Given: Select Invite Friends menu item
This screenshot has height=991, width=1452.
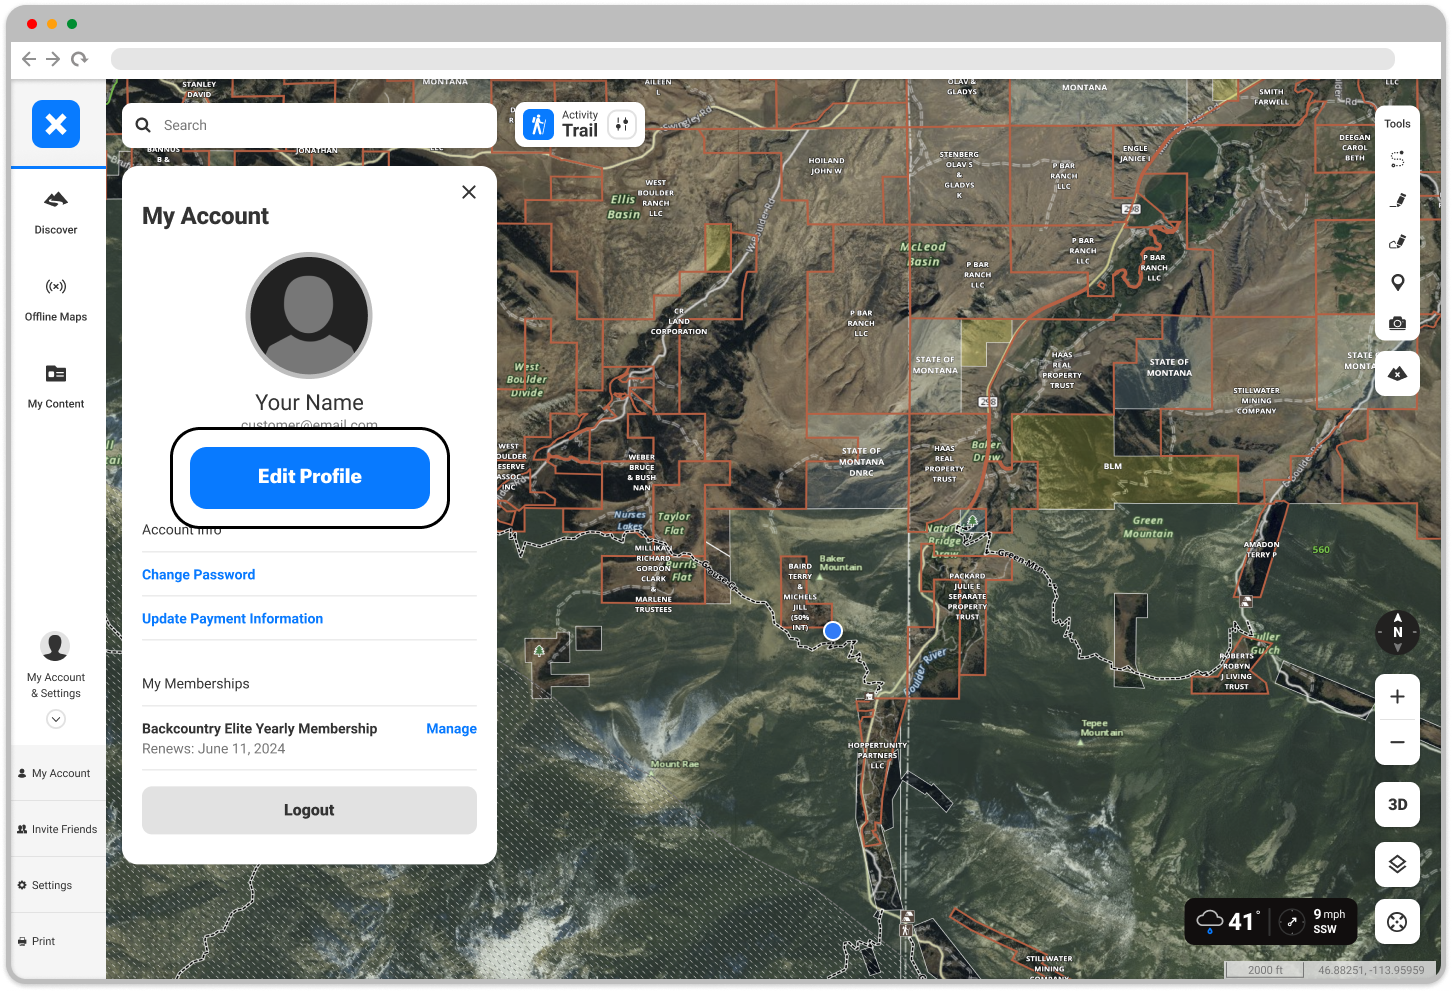Looking at the screenshot, I should coord(57,829).
